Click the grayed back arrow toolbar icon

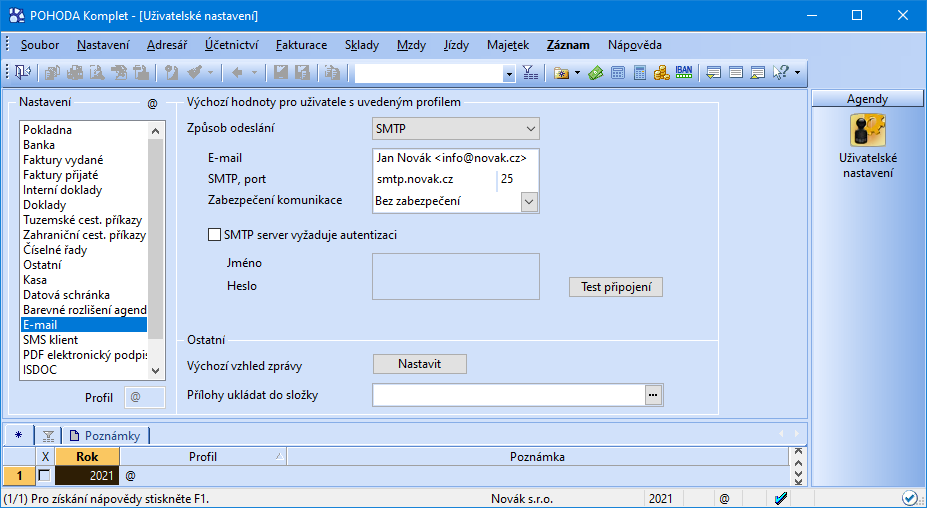coord(238,73)
